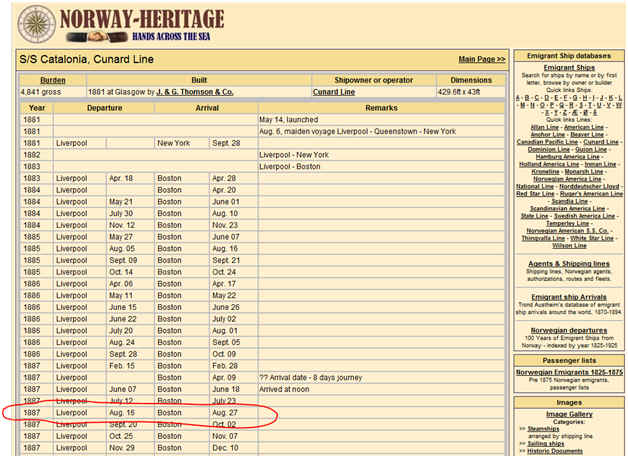
Task: Open the Historic Documents category link
Action: coord(555,451)
